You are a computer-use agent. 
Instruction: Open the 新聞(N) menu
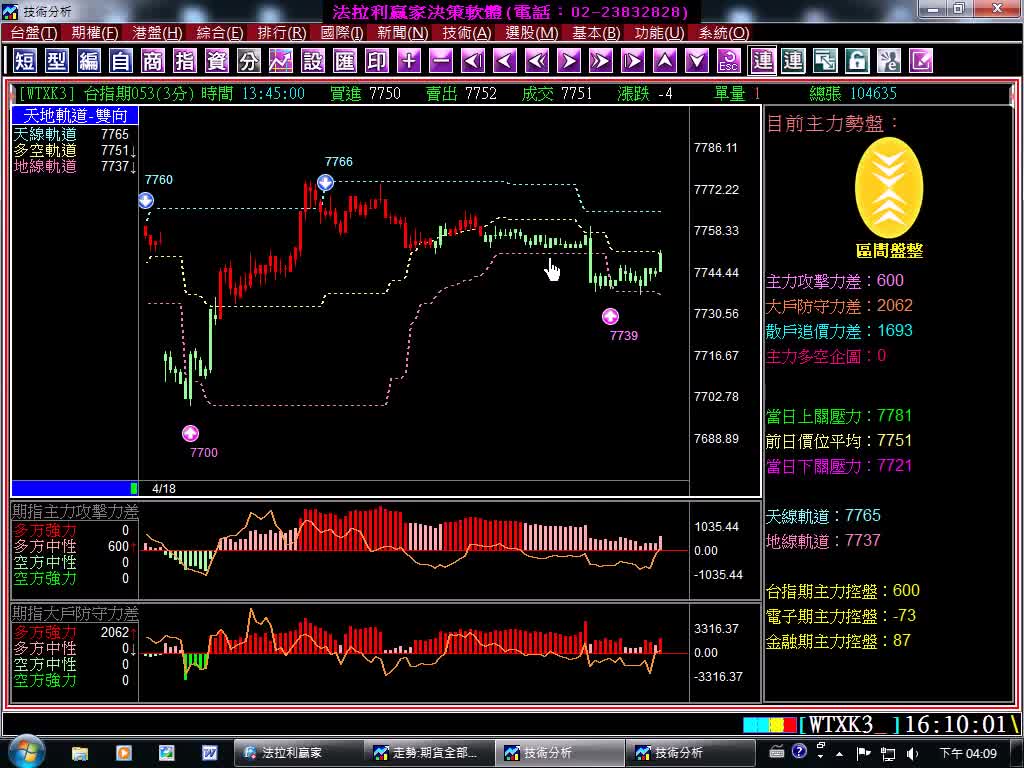pos(402,33)
